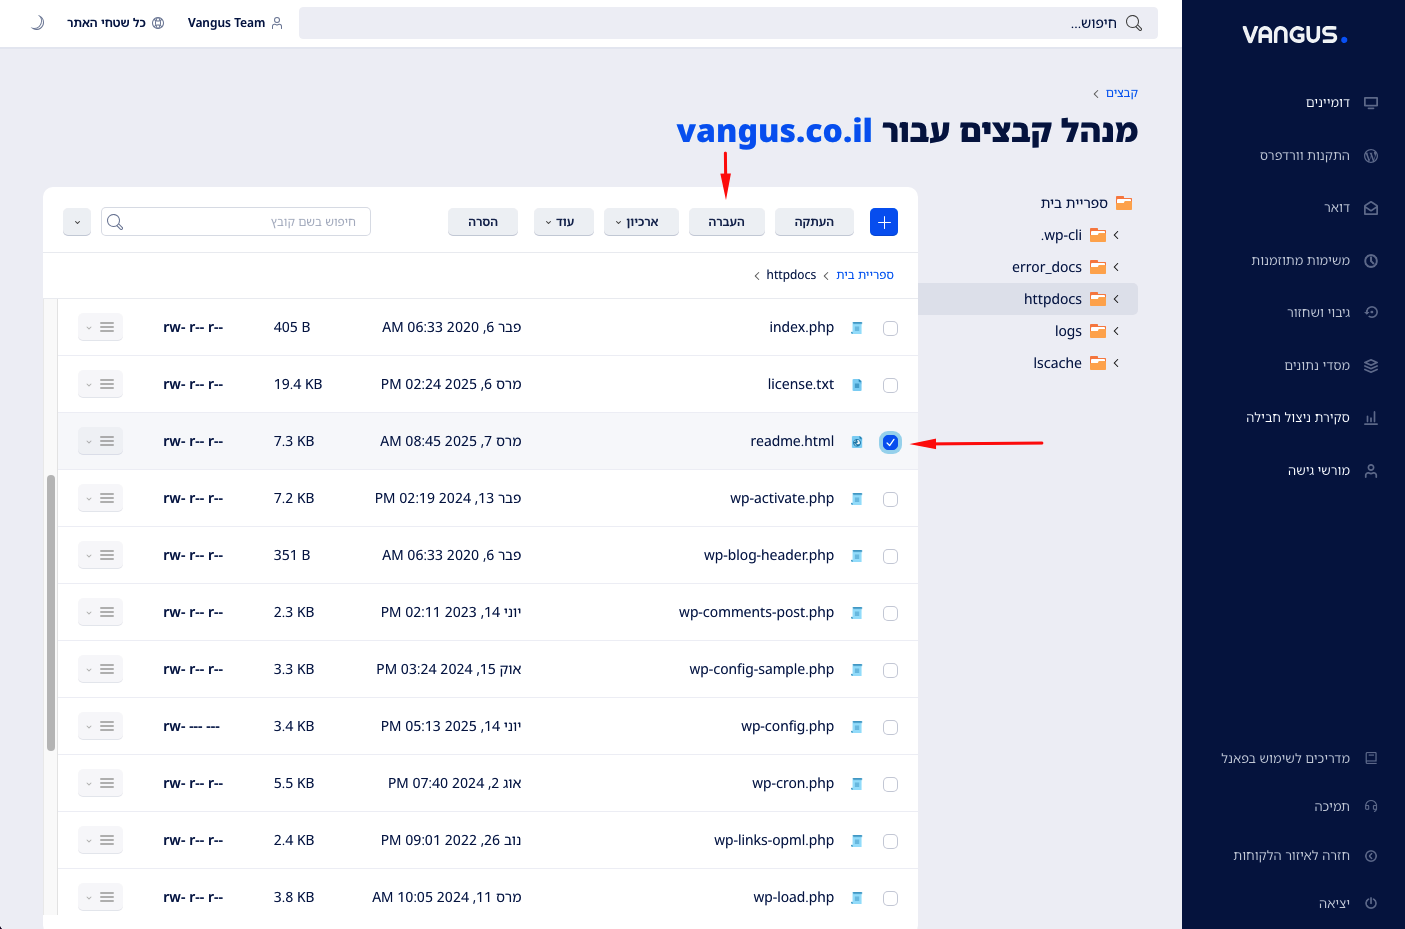1405x929 pixels.
Task: Click the file icon next to readme.html
Action: click(x=857, y=442)
